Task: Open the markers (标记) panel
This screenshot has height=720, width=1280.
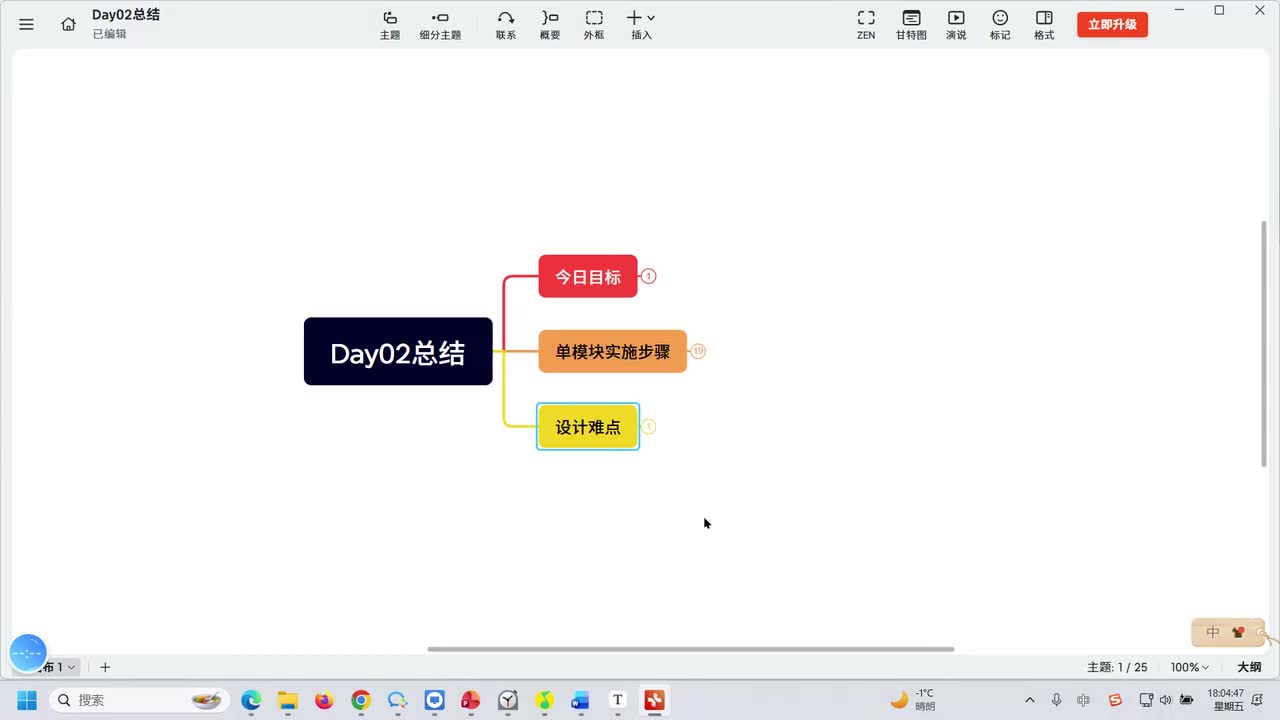Action: [1000, 25]
